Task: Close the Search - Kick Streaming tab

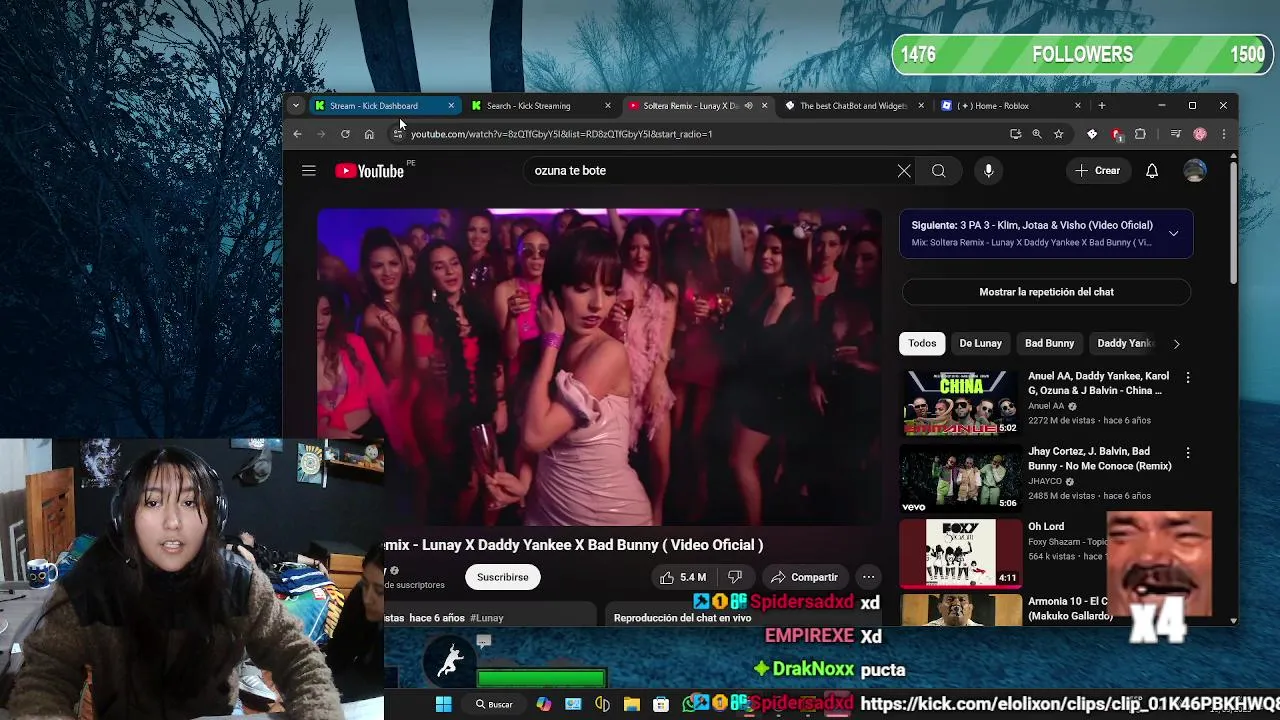Action: (x=607, y=106)
